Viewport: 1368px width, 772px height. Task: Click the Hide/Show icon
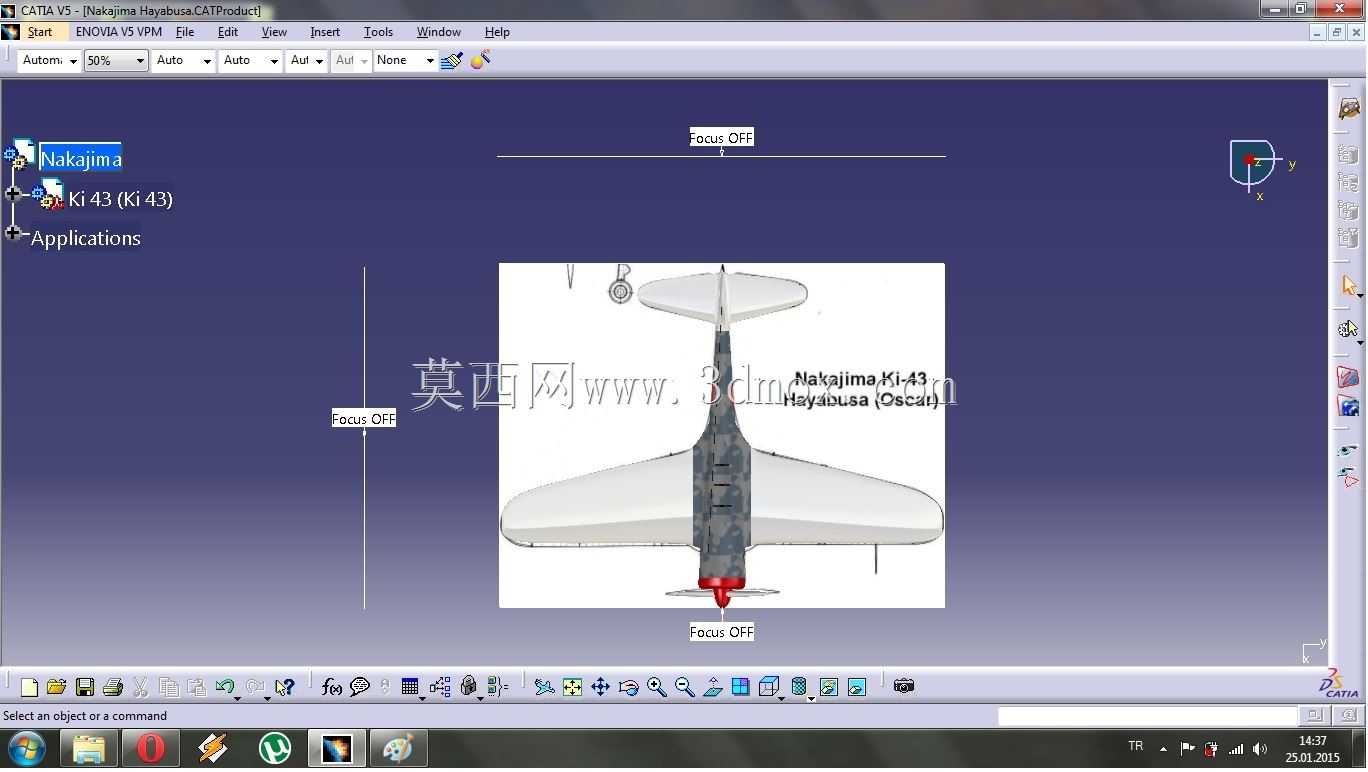tap(829, 687)
